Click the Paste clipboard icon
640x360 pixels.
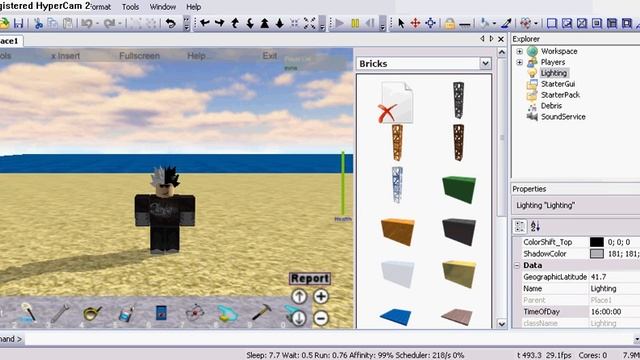pyautogui.click(x=68, y=23)
